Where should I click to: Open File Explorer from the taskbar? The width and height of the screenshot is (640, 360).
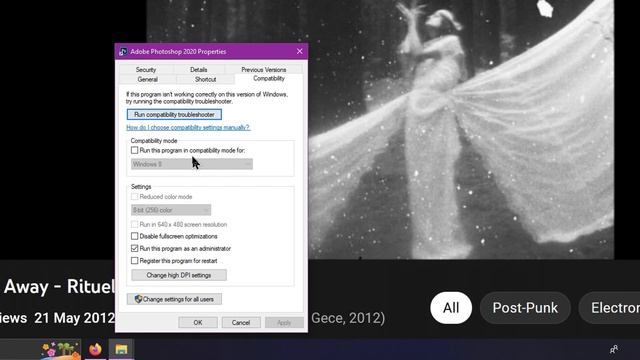121,349
